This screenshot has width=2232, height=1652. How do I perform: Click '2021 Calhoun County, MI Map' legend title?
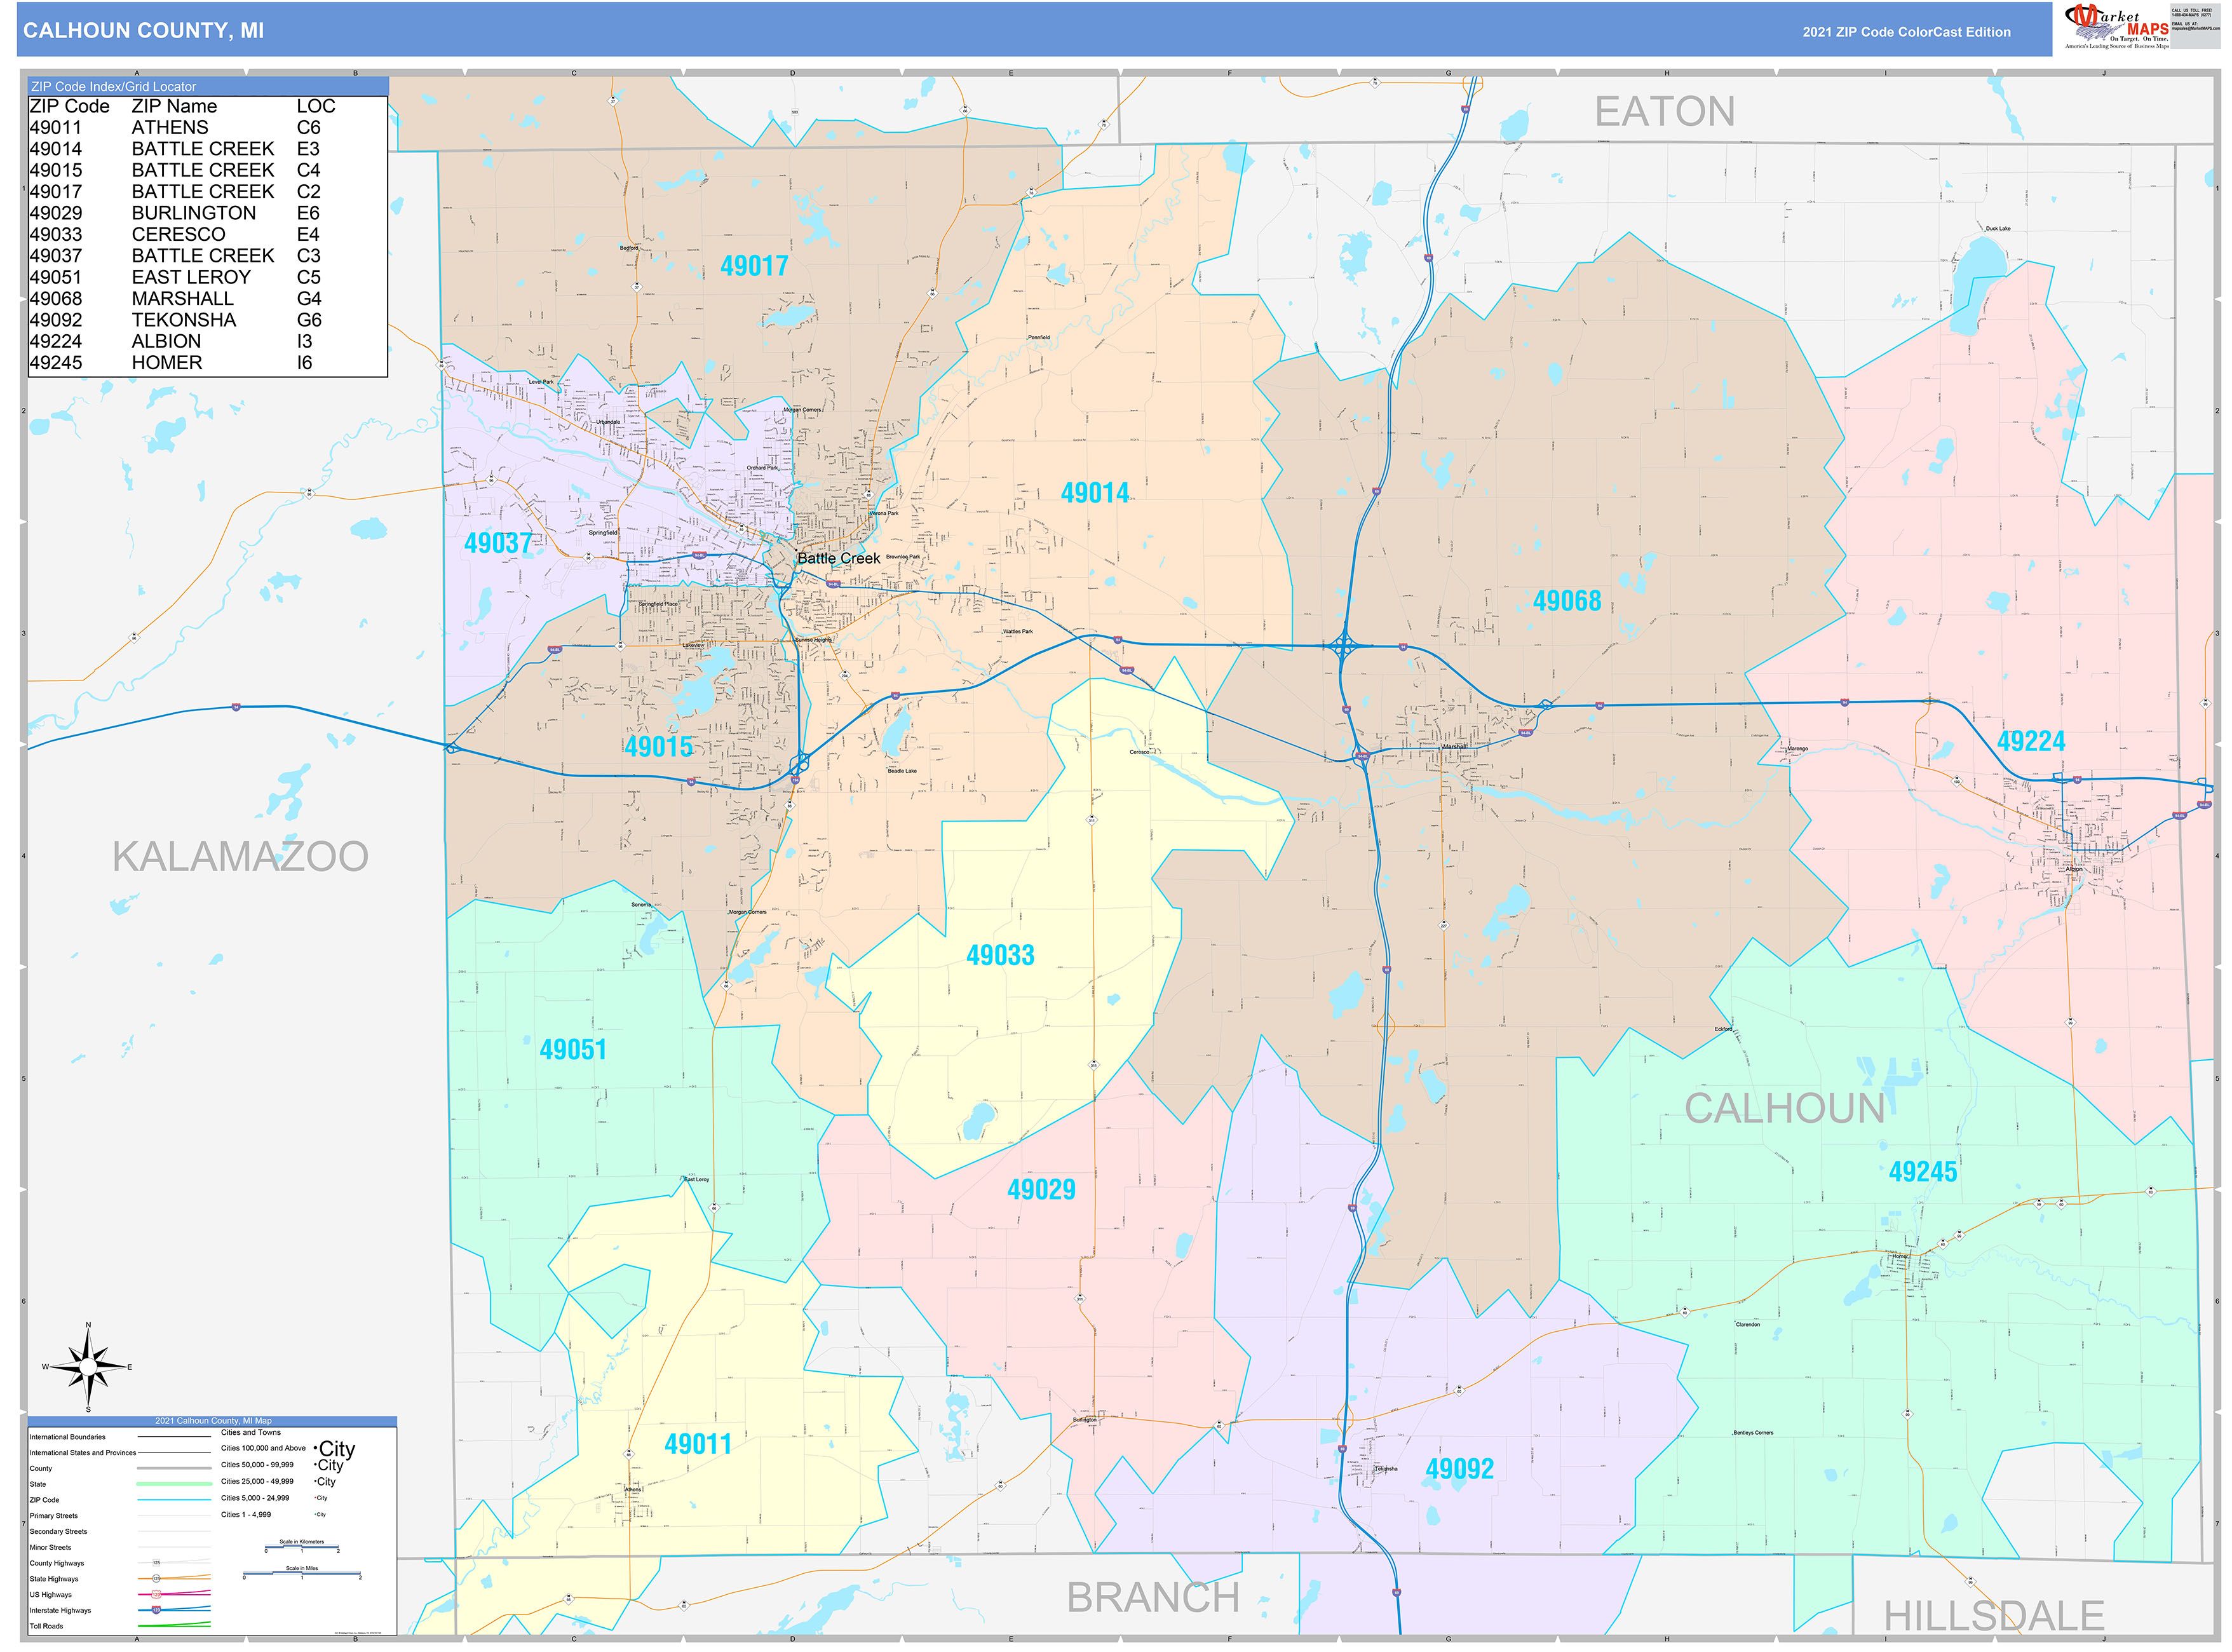pos(213,1421)
